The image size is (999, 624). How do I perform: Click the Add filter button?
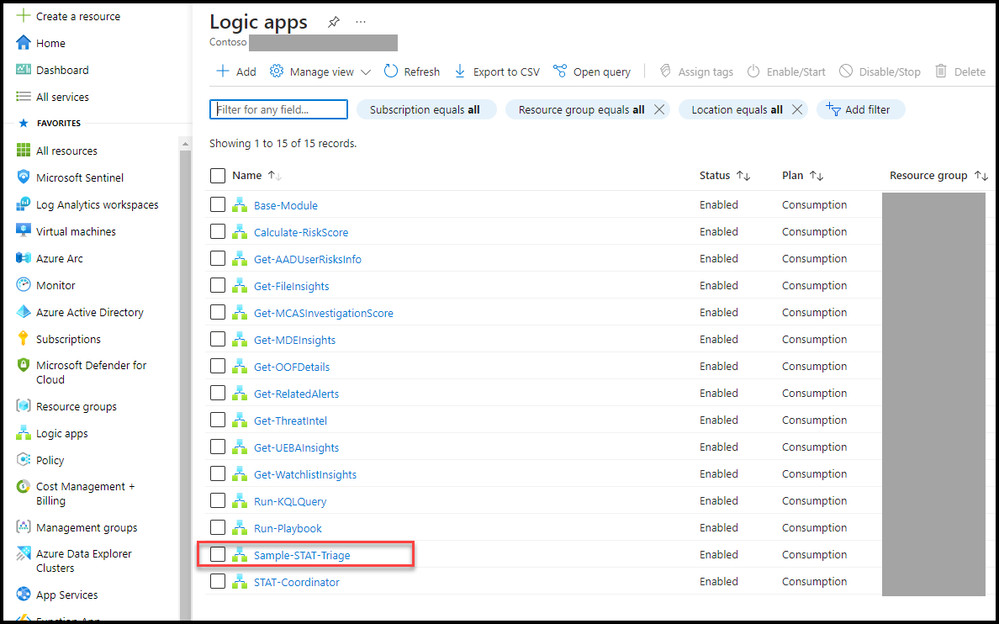[x=860, y=110]
